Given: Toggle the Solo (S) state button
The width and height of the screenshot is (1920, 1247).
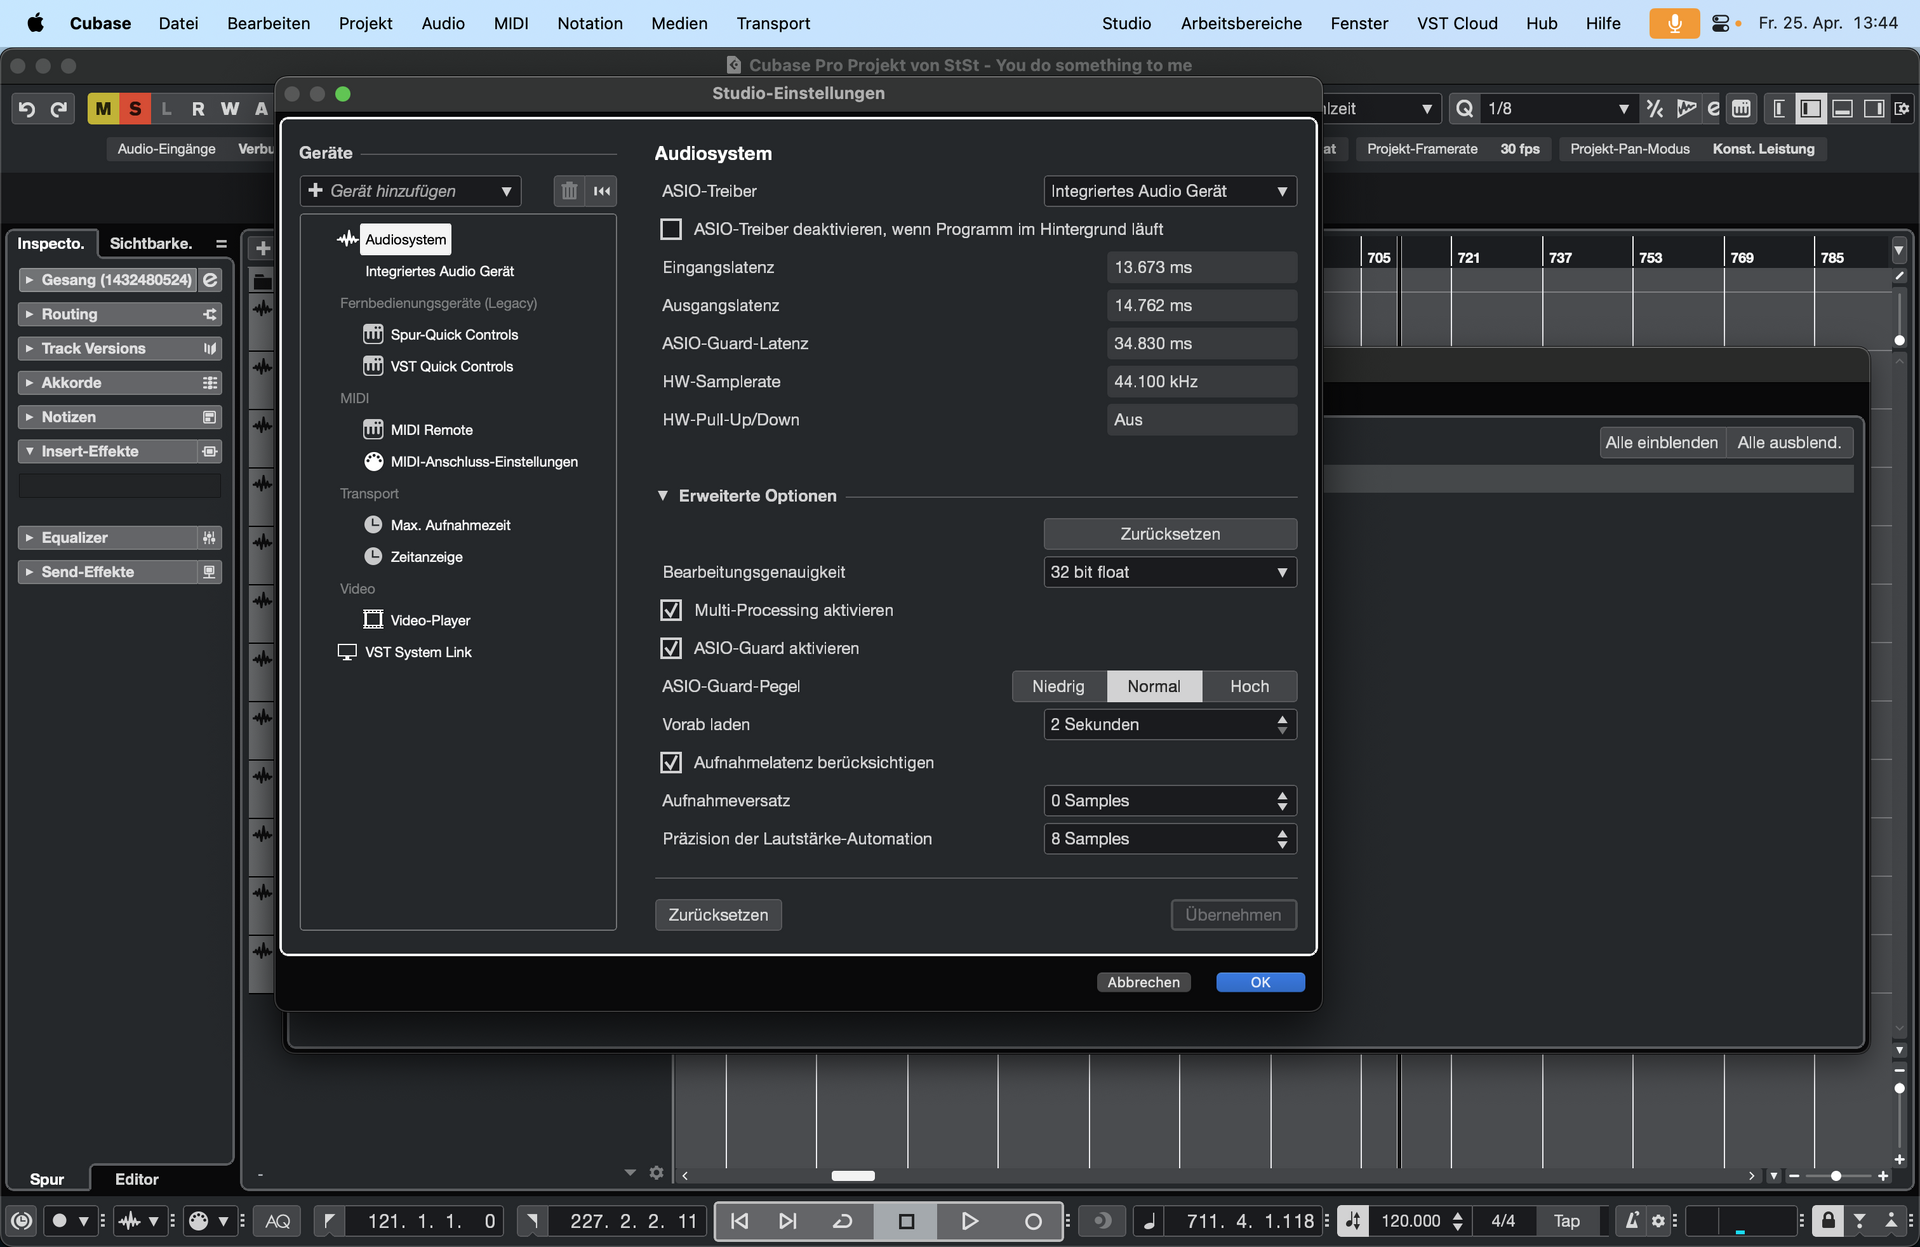Looking at the screenshot, I should pyautogui.click(x=135, y=109).
